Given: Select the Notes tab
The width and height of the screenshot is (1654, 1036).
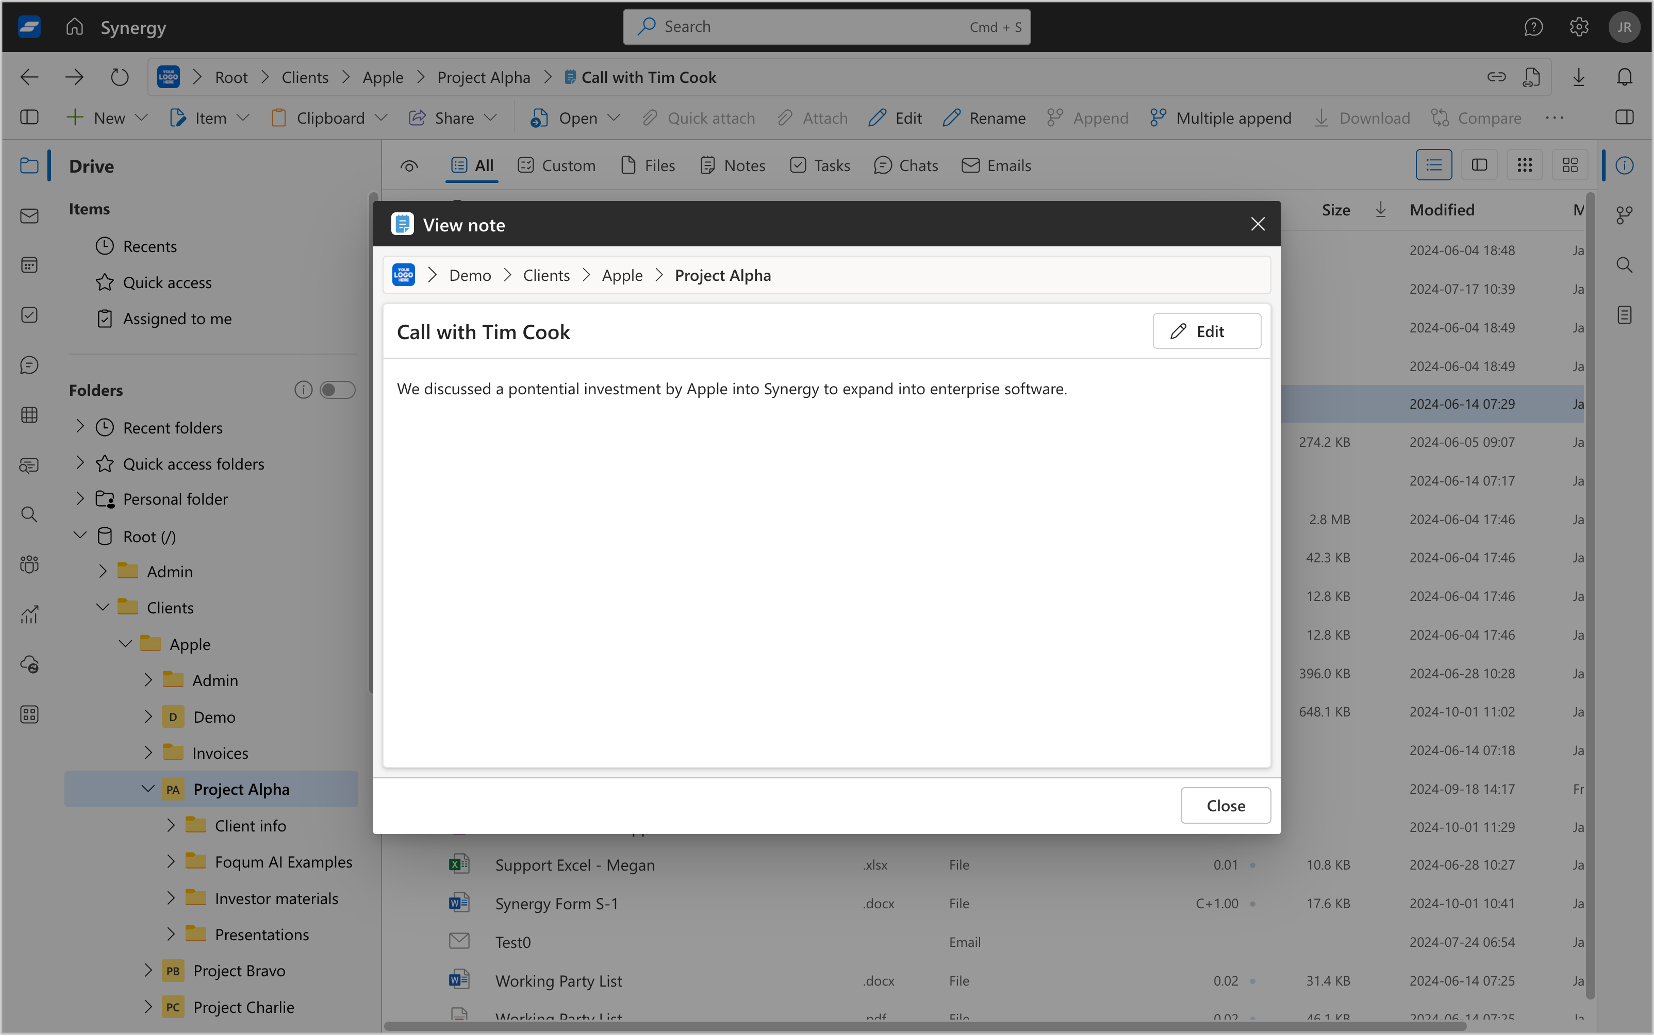Looking at the screenshot, I should tap(733, 166).
